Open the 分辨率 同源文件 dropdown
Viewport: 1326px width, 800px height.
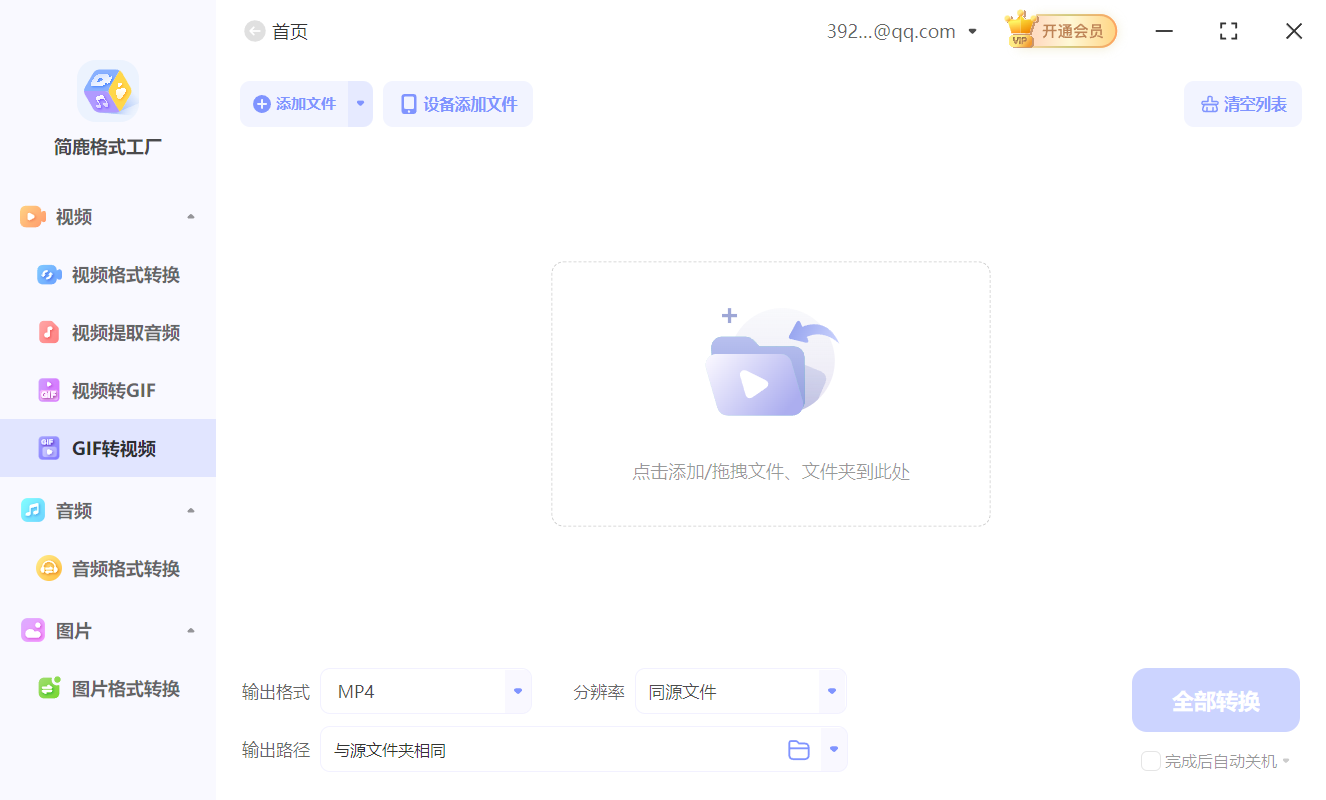[x=830, y=691]
